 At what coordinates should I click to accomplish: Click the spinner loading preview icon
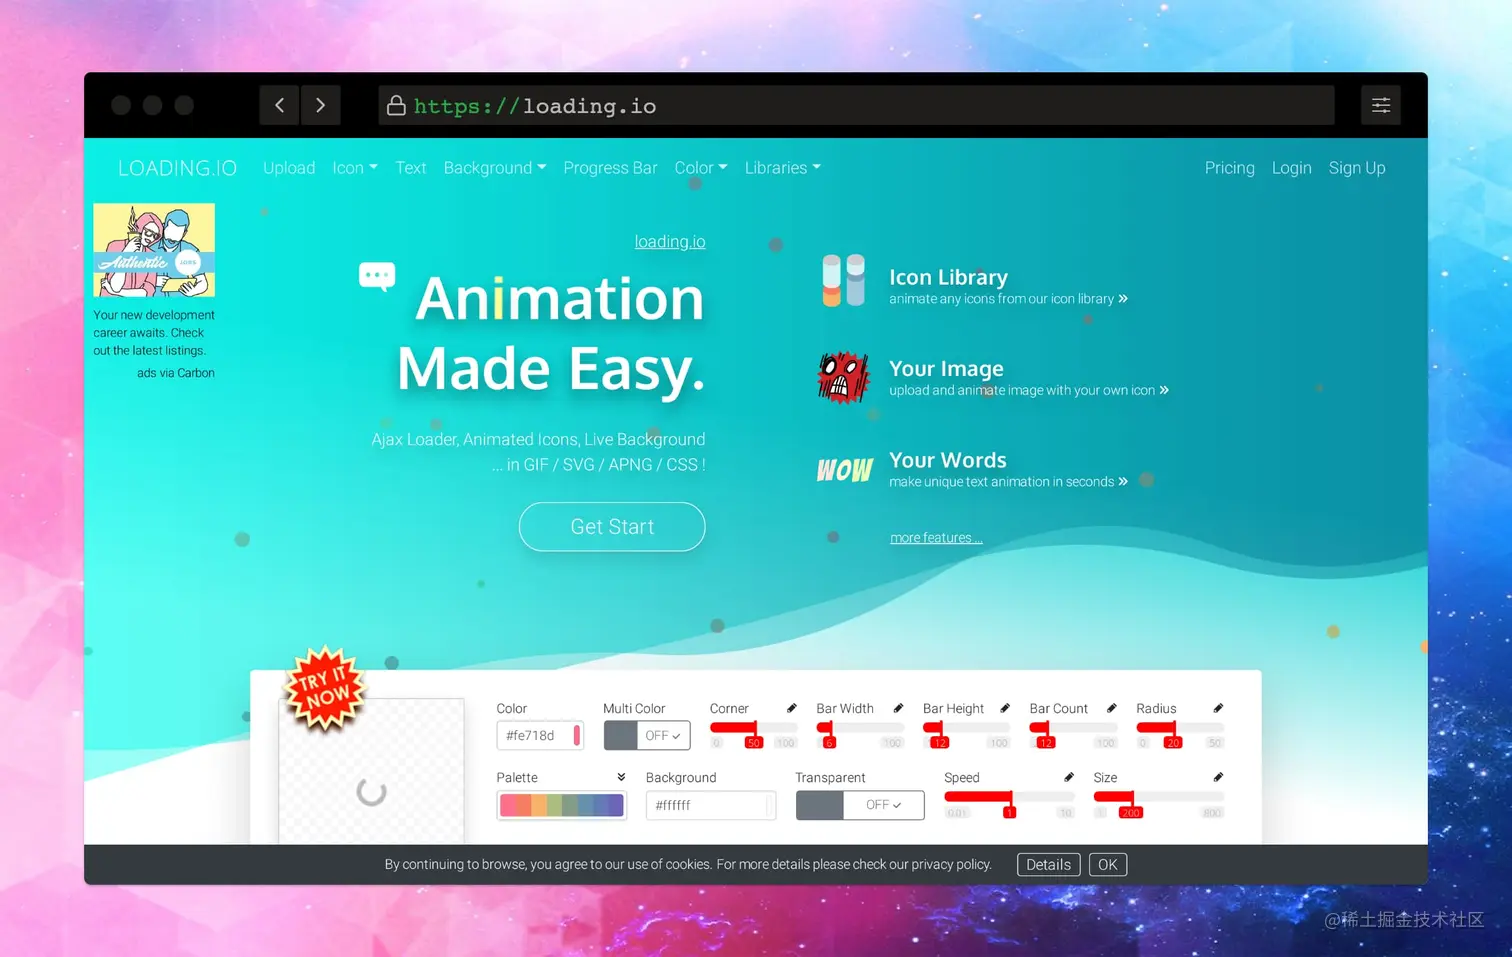pos(371,792)
